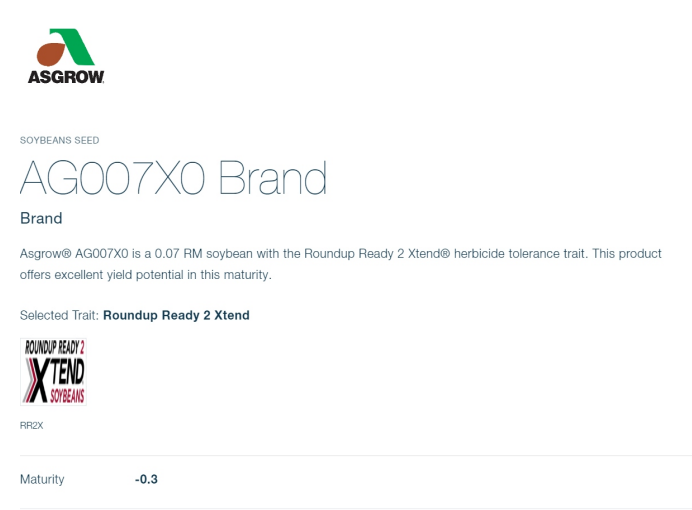Click the herbicide tolerance trait phrase
This screenshot has height=510, width=692.
click(519, 254)
